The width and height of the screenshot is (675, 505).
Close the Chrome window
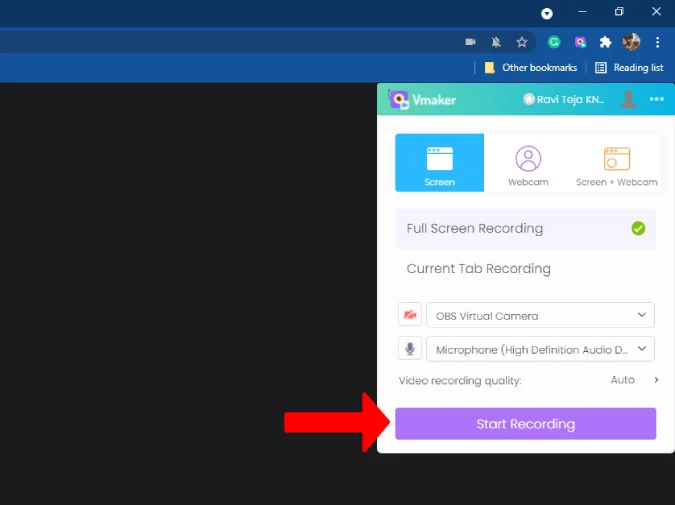(x=656, y=12)
